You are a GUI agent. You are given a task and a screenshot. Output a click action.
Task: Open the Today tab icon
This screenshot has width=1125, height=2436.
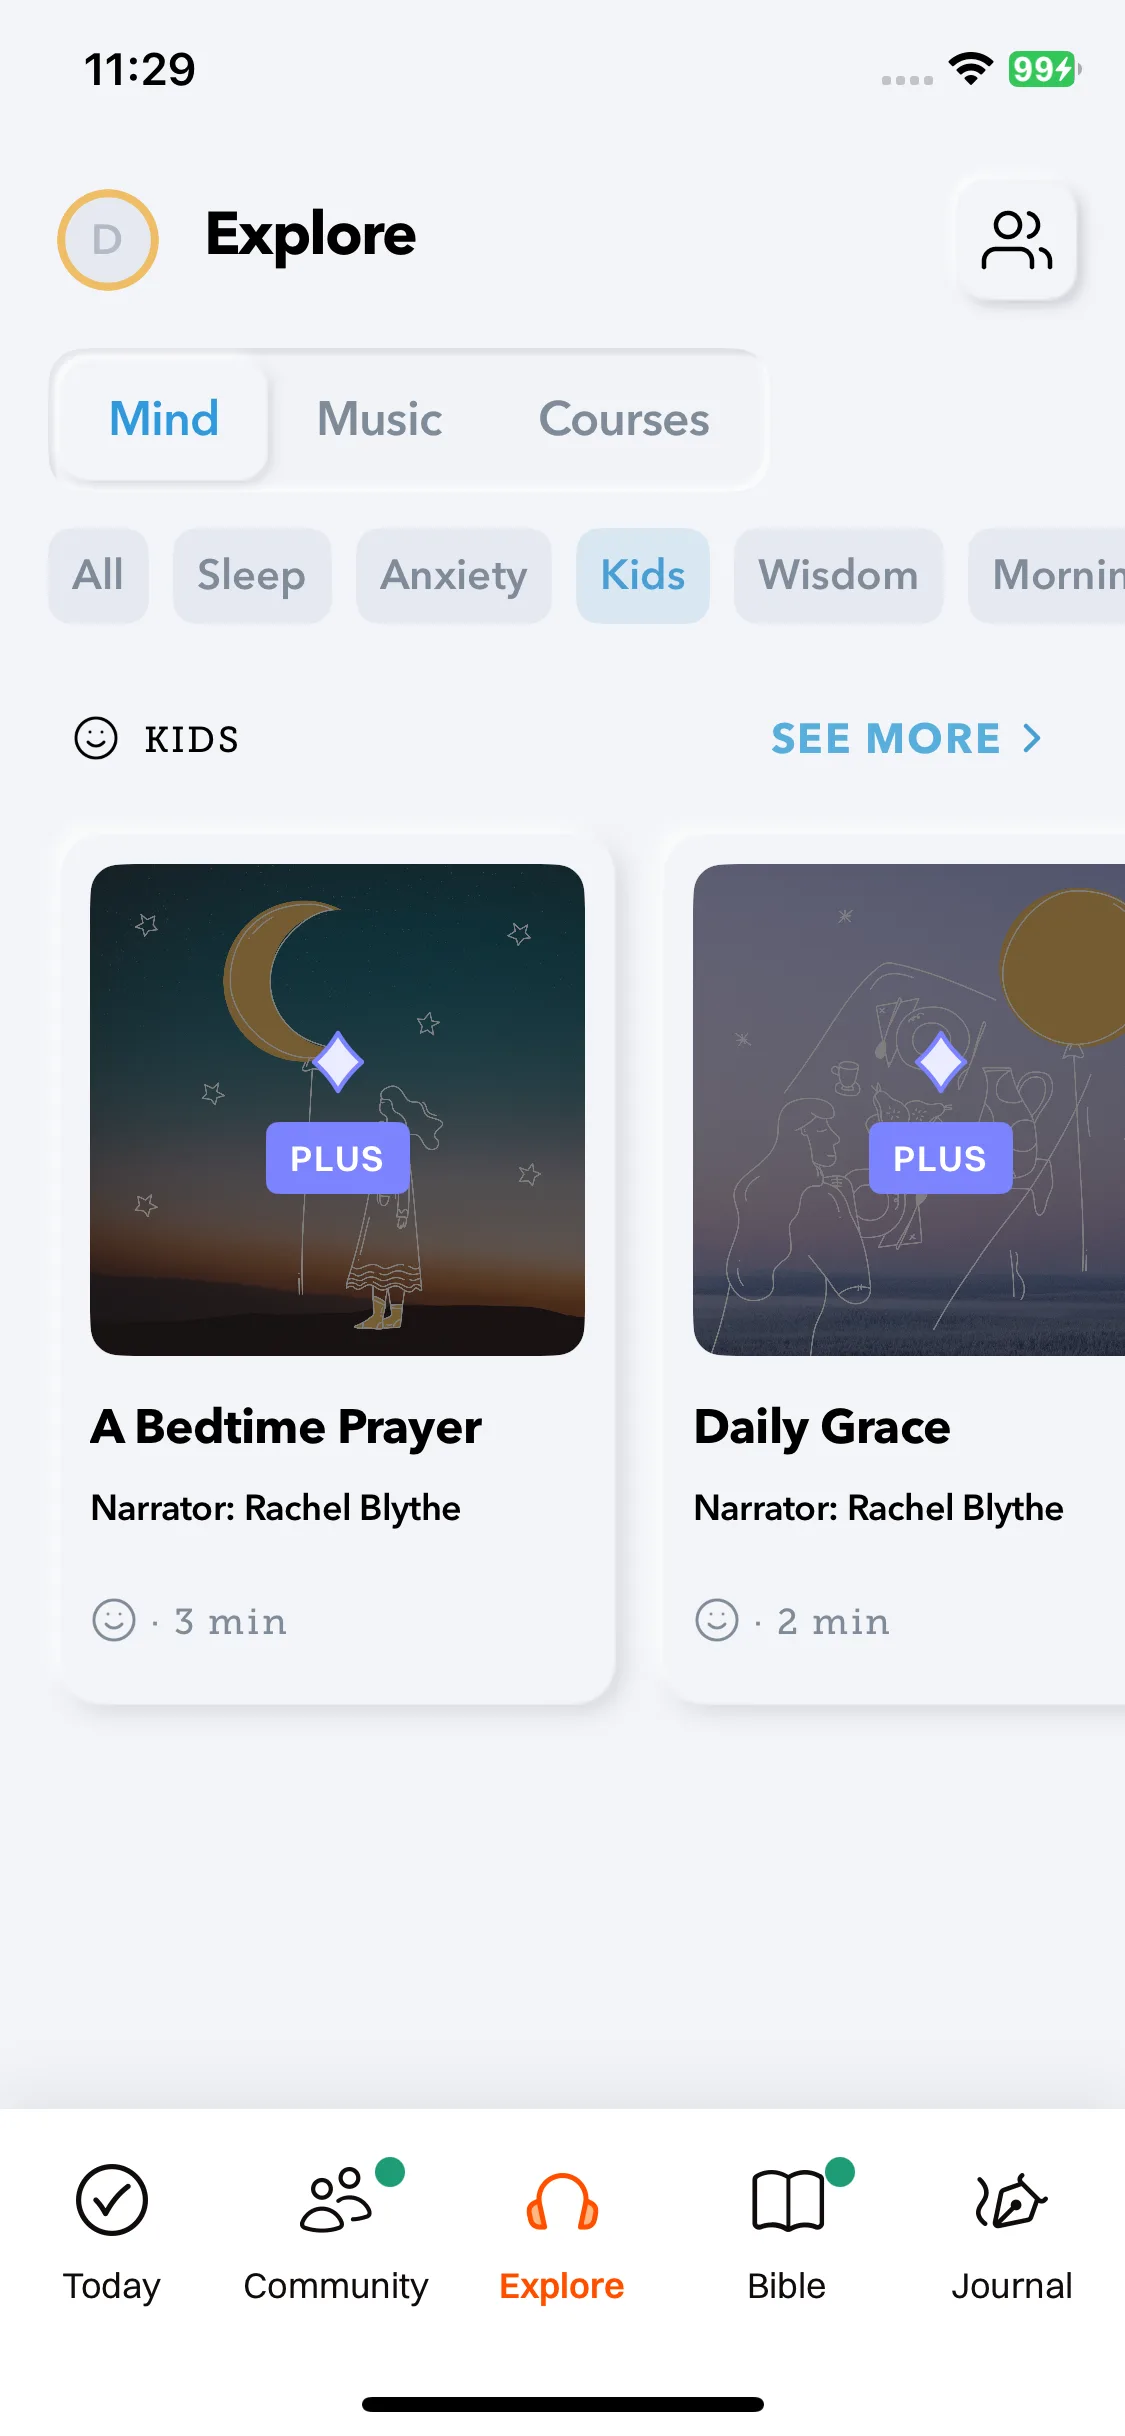click(112, 2200)
